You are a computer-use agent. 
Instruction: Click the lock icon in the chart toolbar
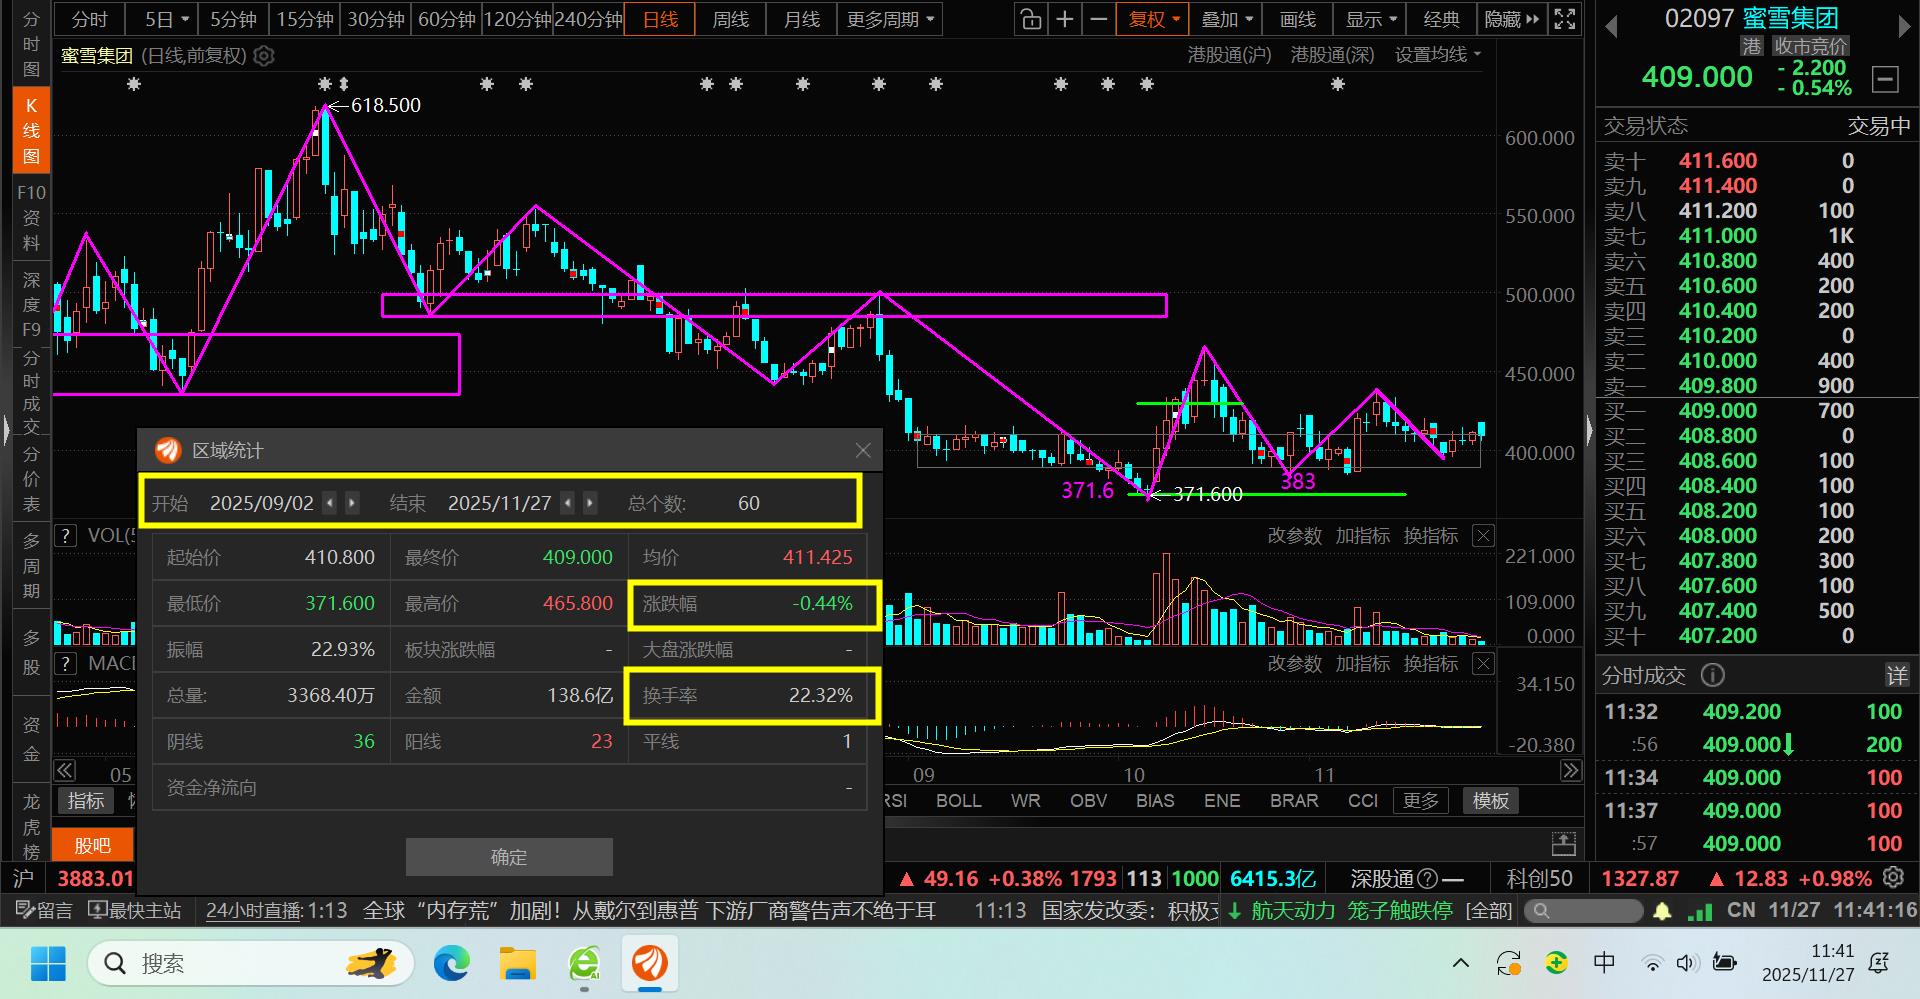click(x=1030, y=19)
